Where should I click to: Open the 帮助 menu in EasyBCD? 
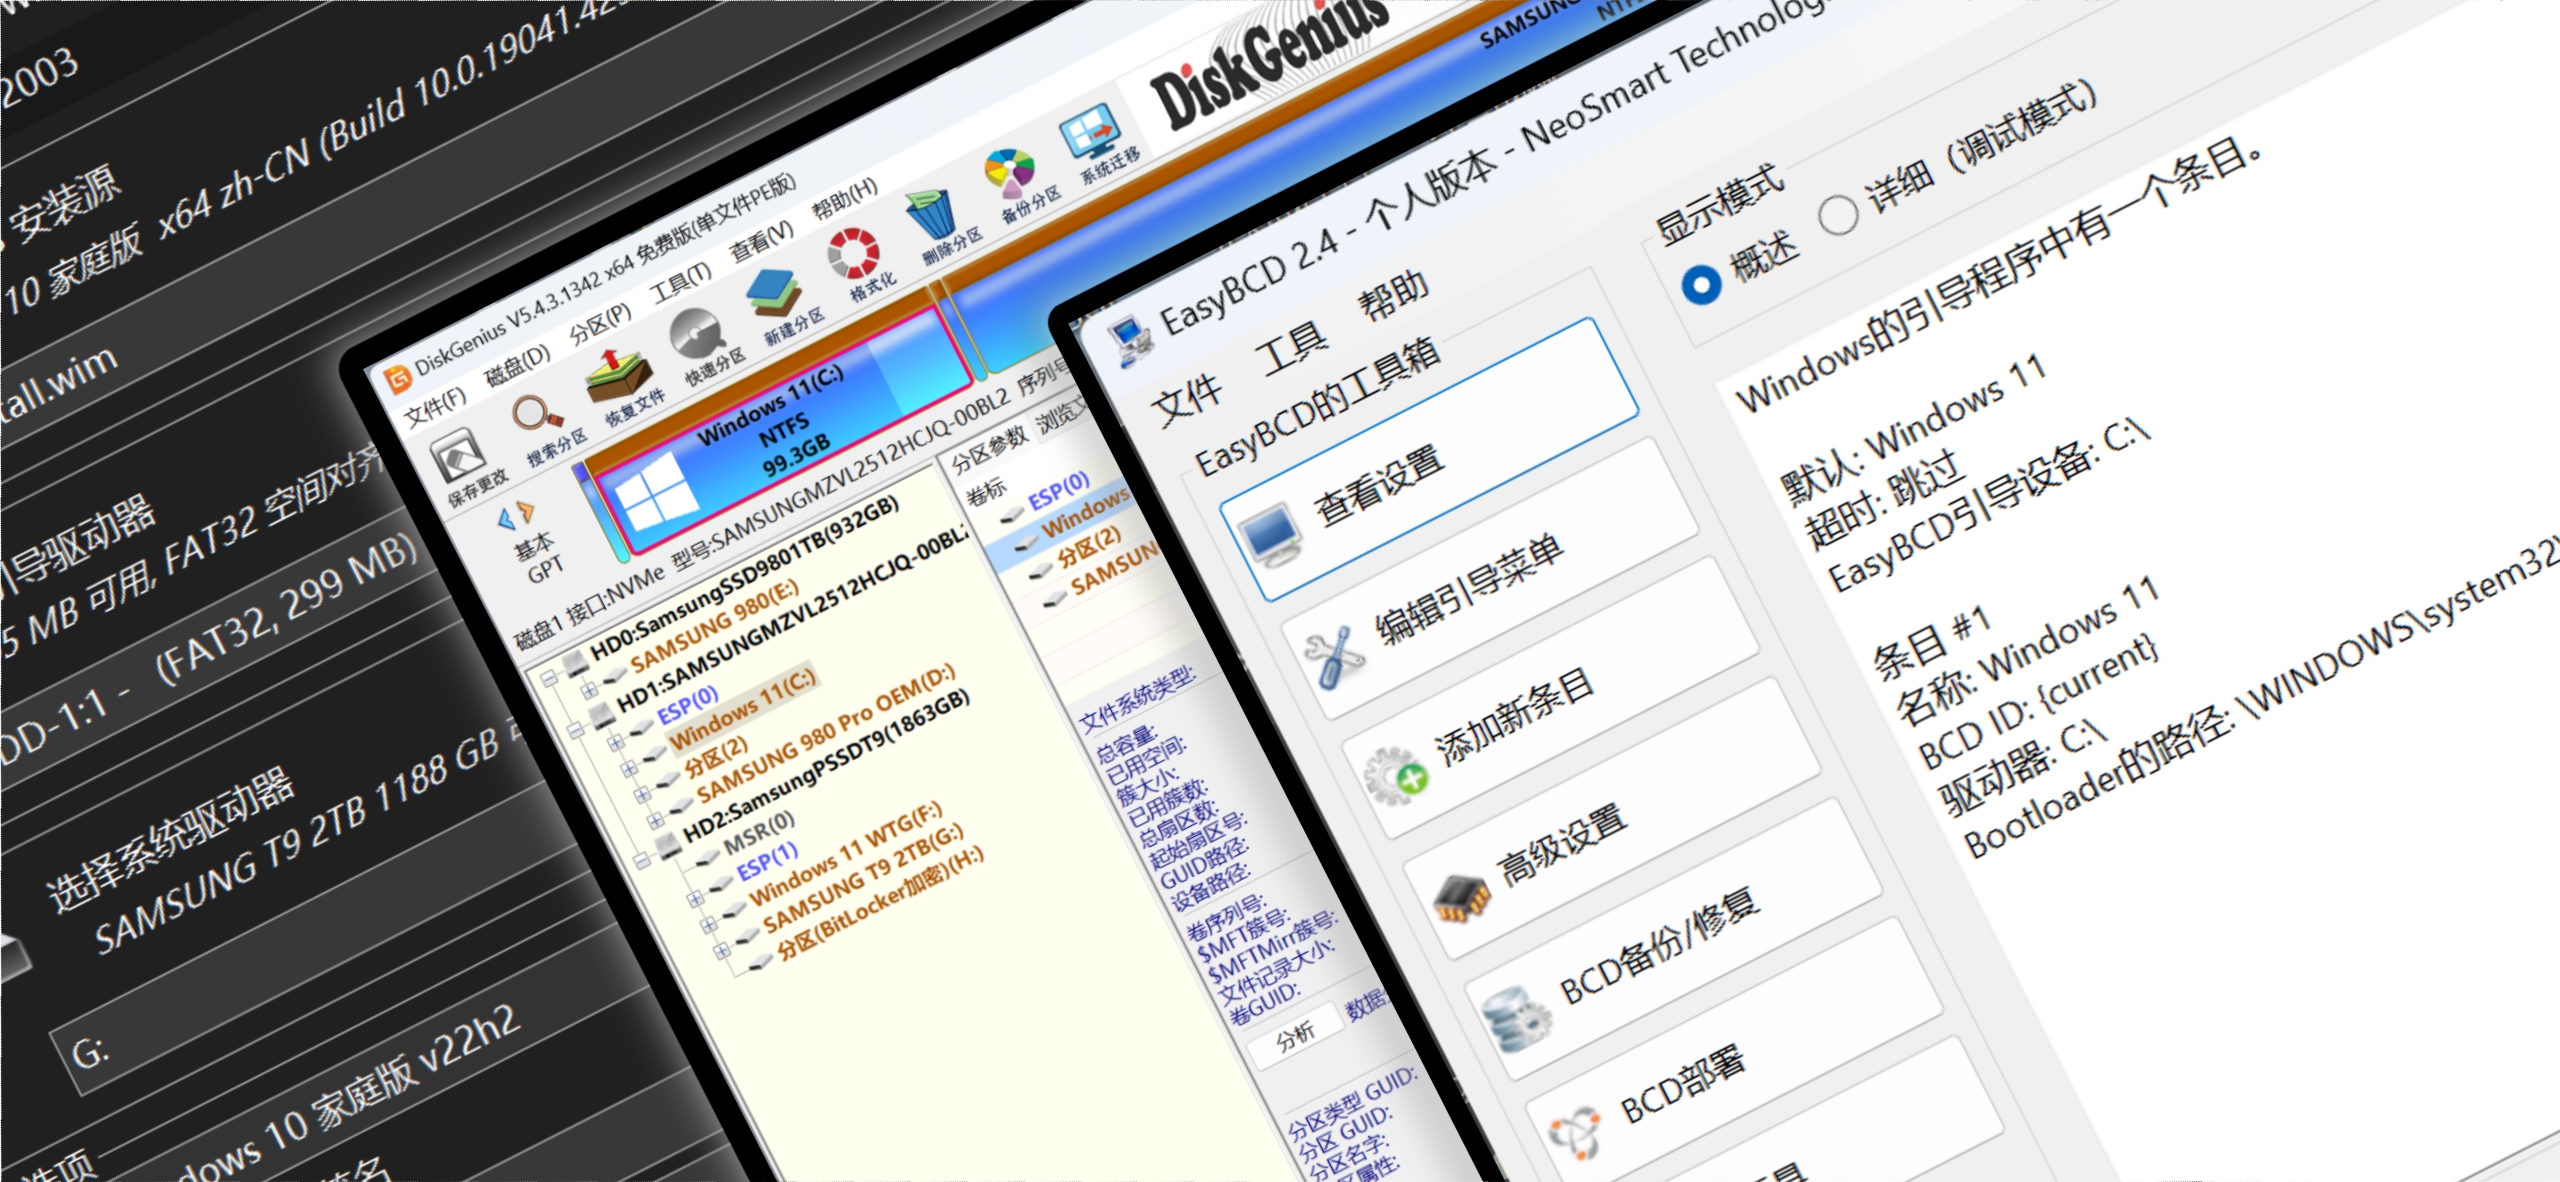(1393, 296)
